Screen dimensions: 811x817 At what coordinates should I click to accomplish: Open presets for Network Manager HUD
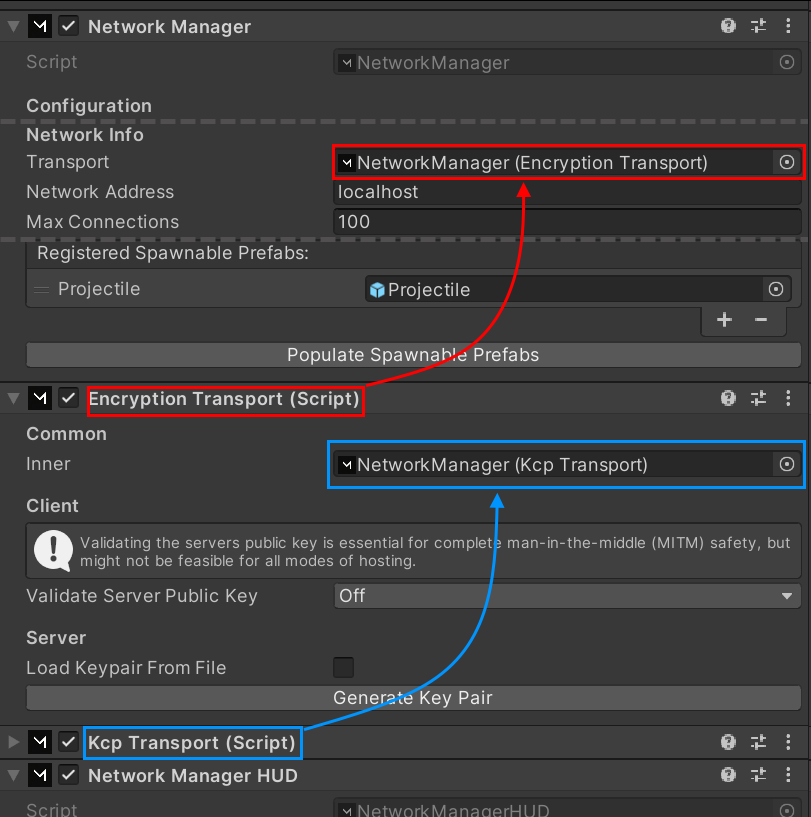758,775
